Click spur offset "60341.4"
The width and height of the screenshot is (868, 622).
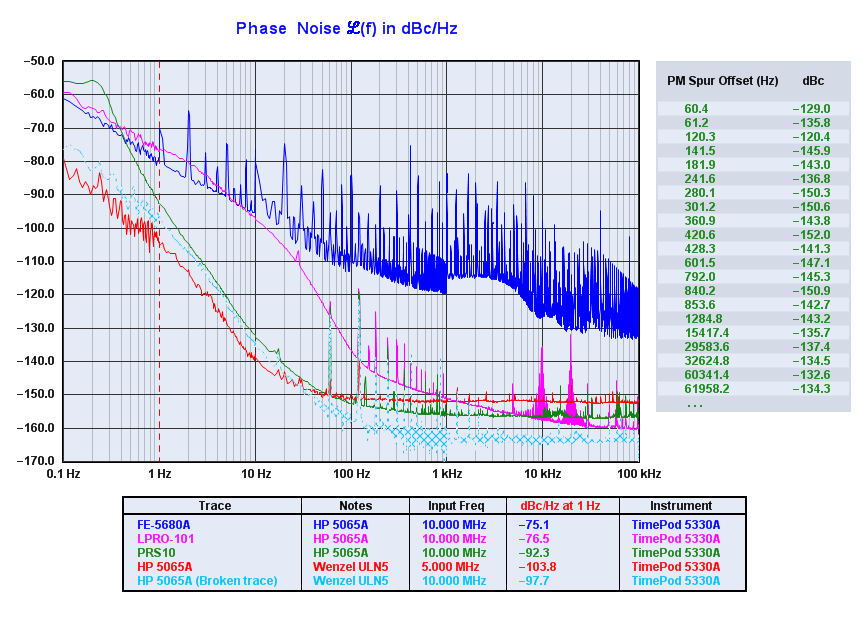(706, 375)
